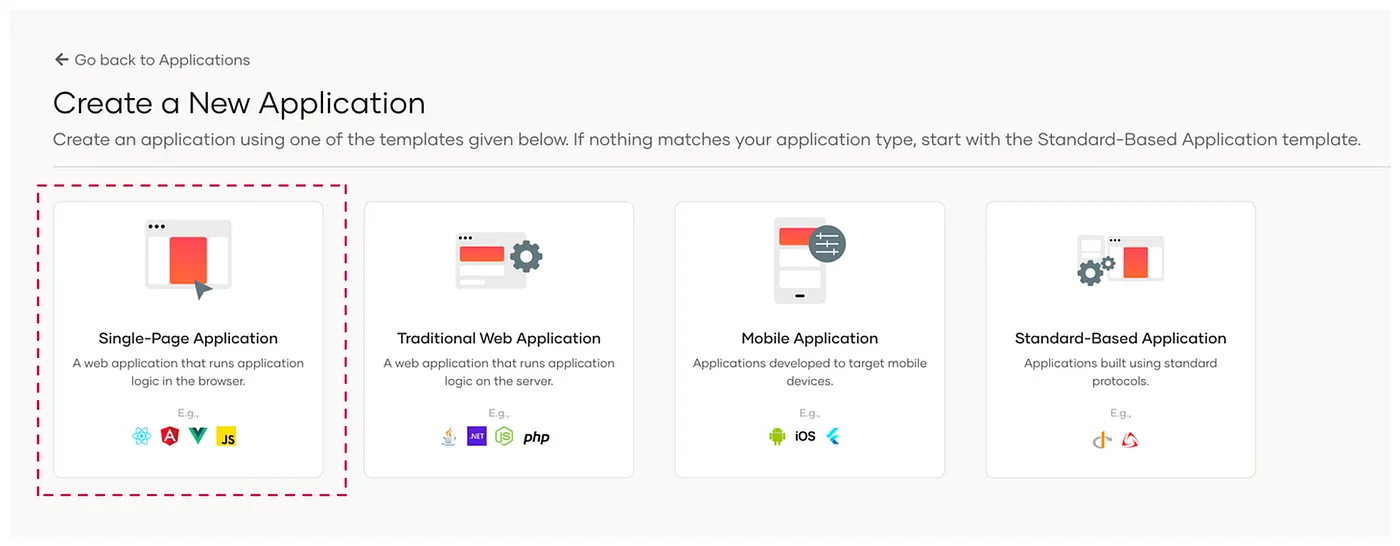
Task: Click the yellow JS logo icon
Action: coord(226,437)
